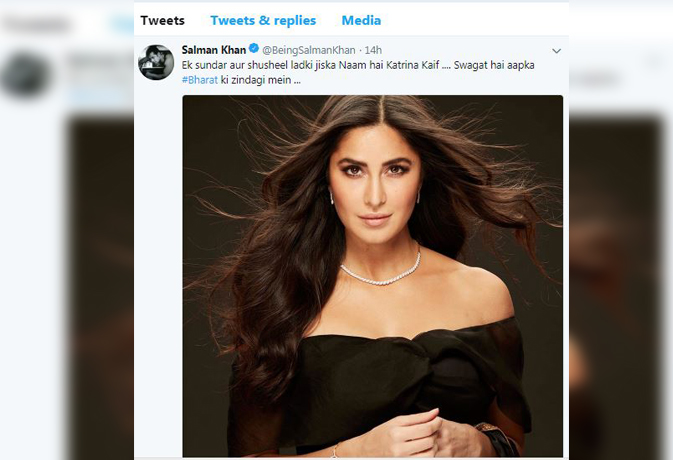This screenshot has width=673, height=460.
Task: Click Salman Khan's profile avatar
Action: 156,62
